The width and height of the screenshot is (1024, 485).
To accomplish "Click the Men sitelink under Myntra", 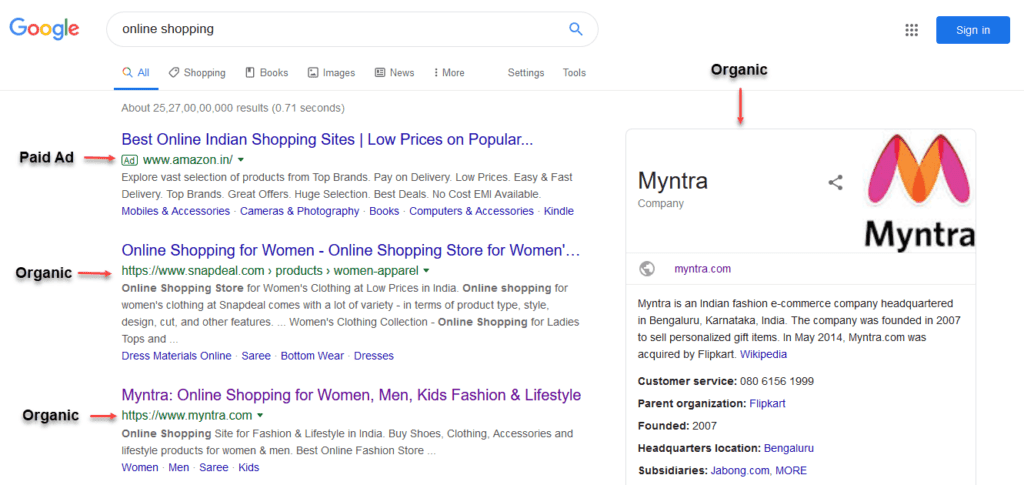I will pyautogui.click(x=178, y=467).
